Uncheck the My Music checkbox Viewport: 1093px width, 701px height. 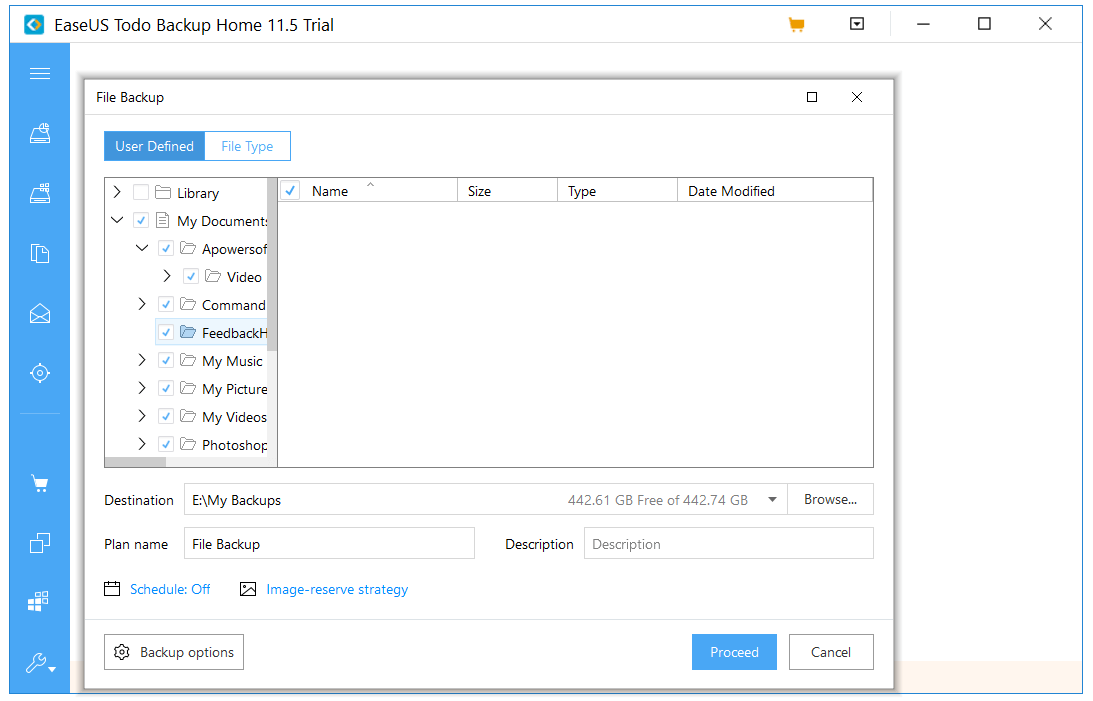166,360
